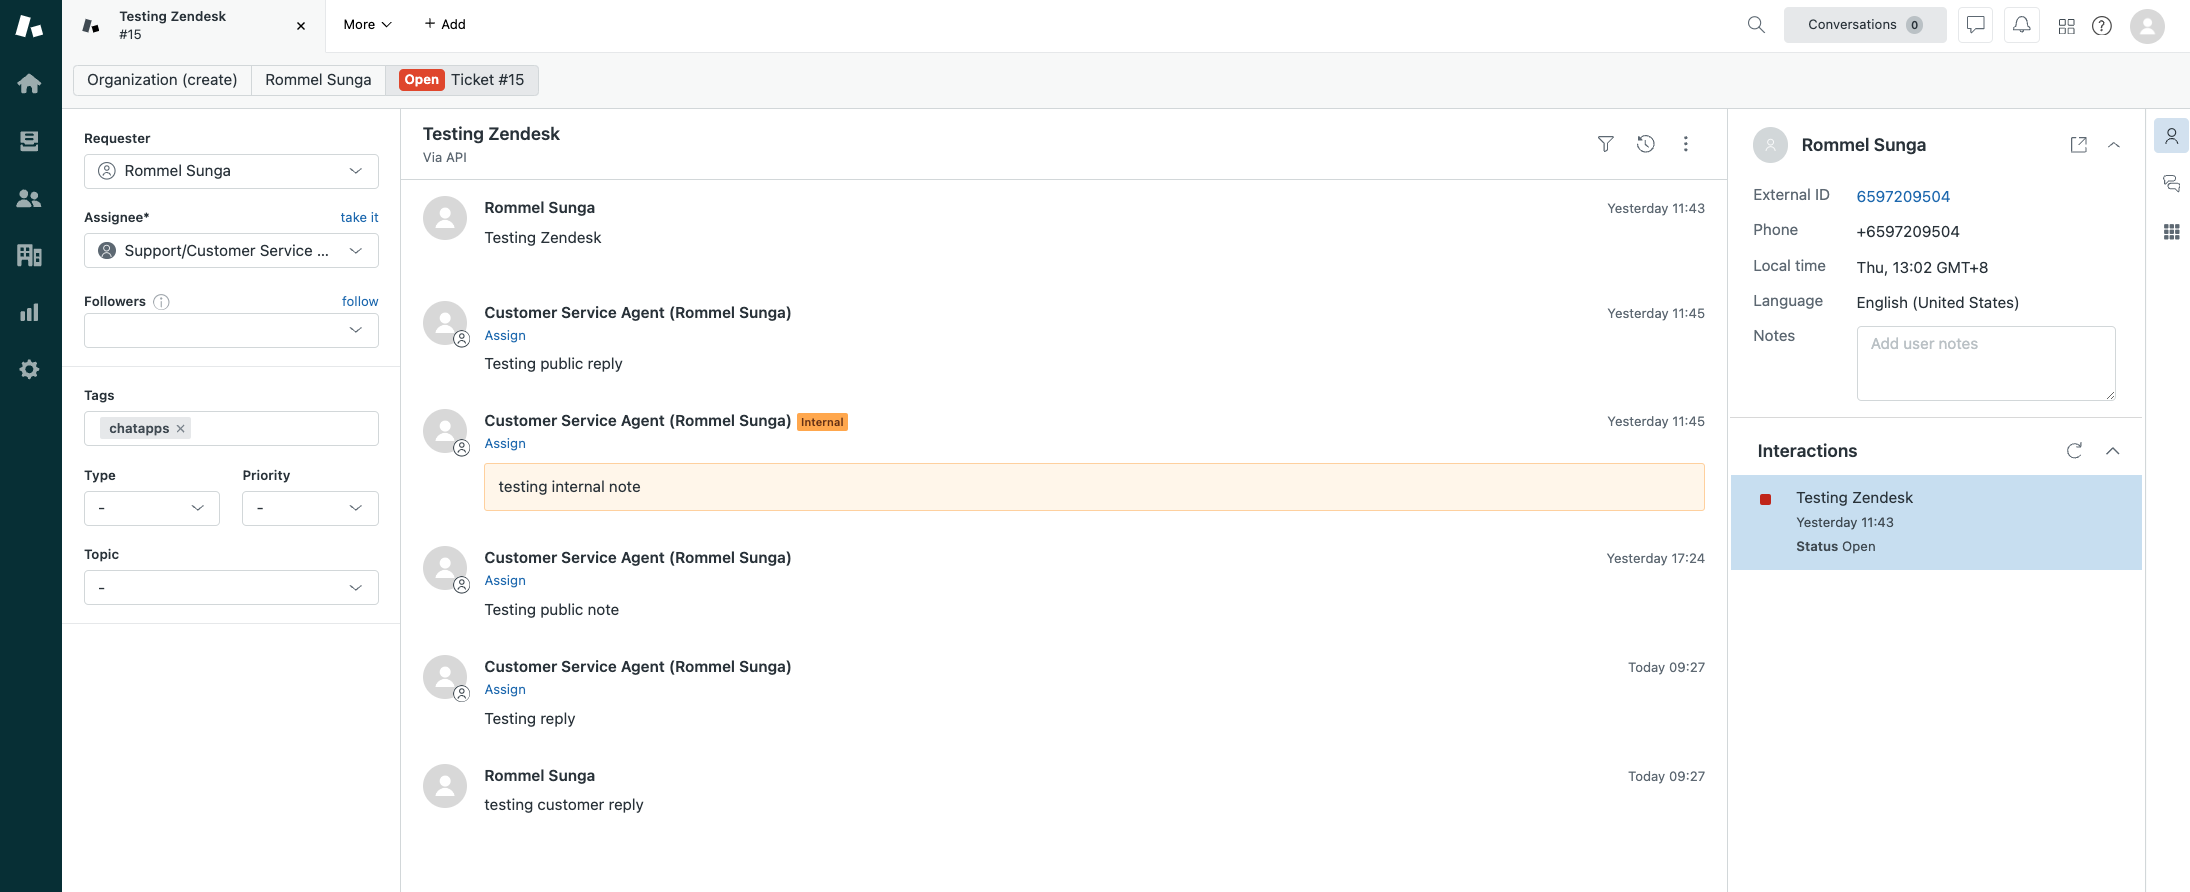Open the Home icon in sidebar

click(x=29, y=84)
